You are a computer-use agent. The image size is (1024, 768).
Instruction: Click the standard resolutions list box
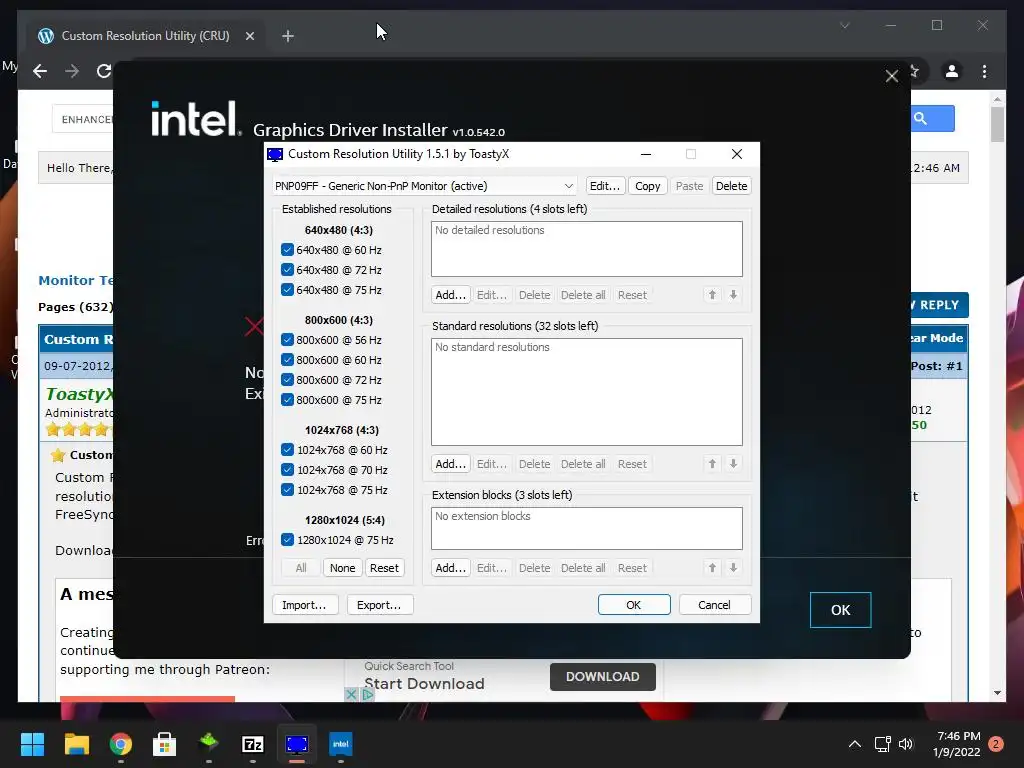click(x=586, y=392)
